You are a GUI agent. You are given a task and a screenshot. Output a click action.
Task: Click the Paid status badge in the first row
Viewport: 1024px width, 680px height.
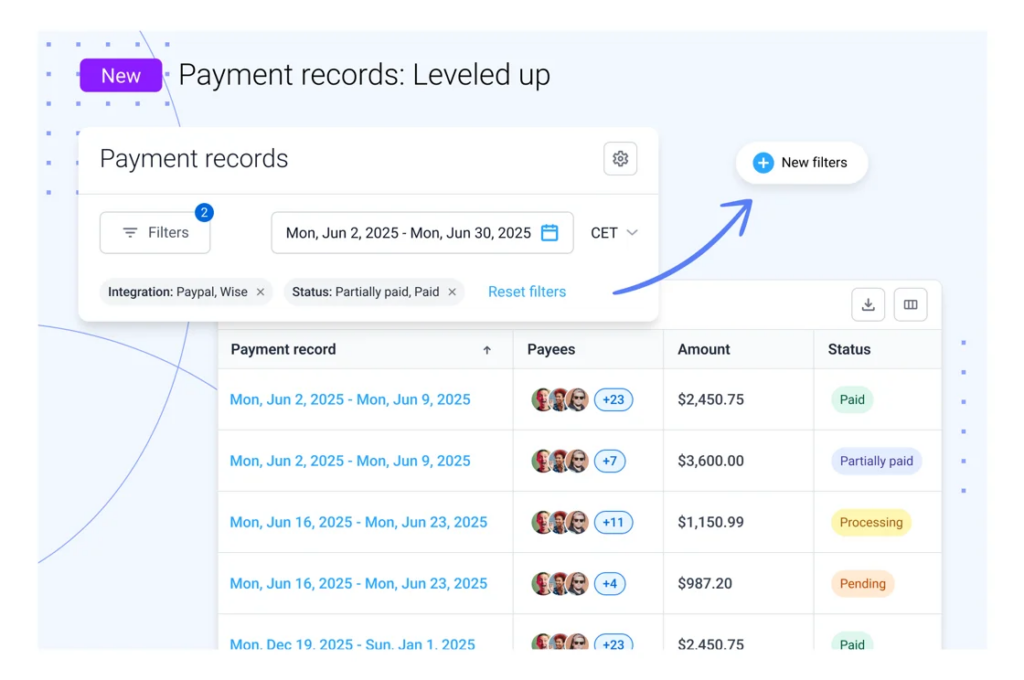851,399
